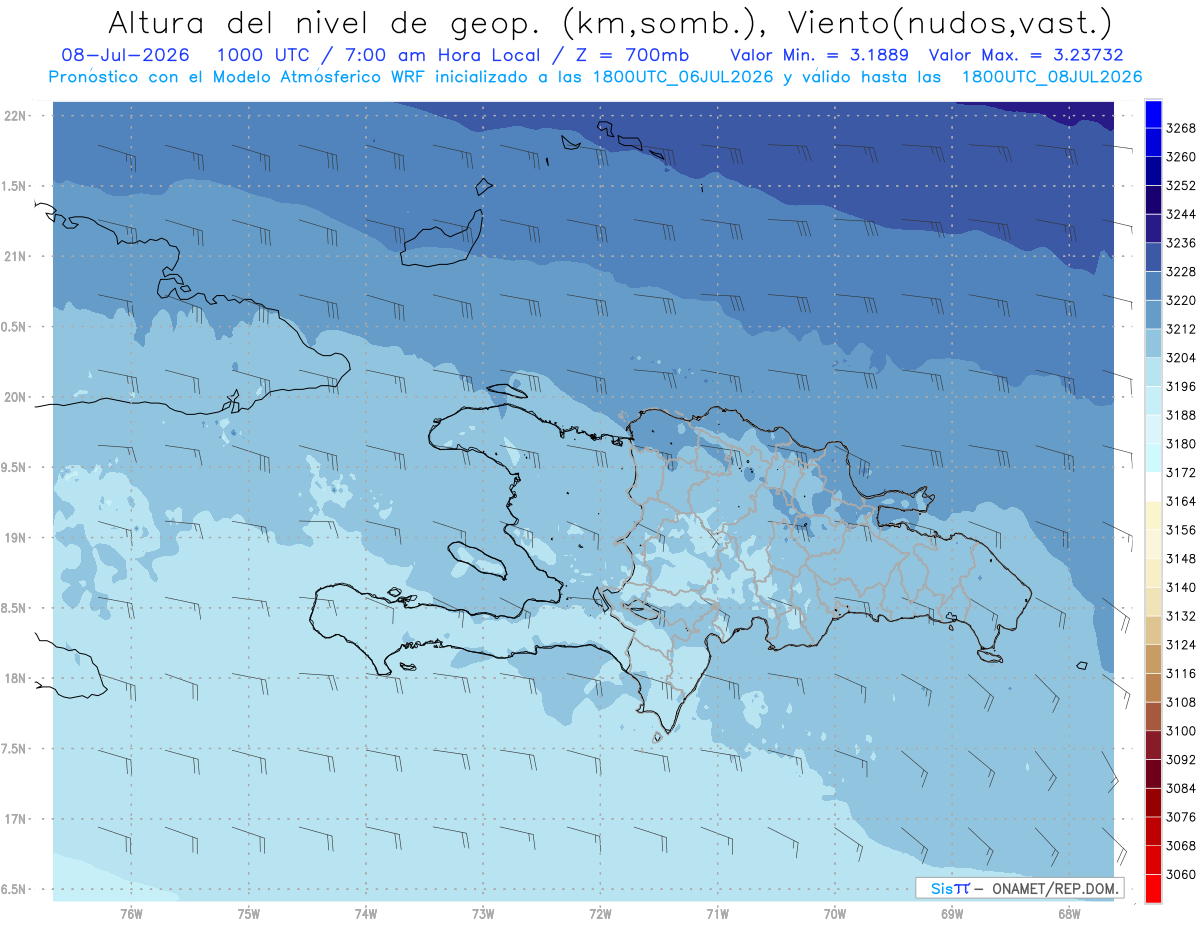Screen dimensions: 1200x927
Task: Click the bright red swatch below 3060
Action: pos(1153,888)
